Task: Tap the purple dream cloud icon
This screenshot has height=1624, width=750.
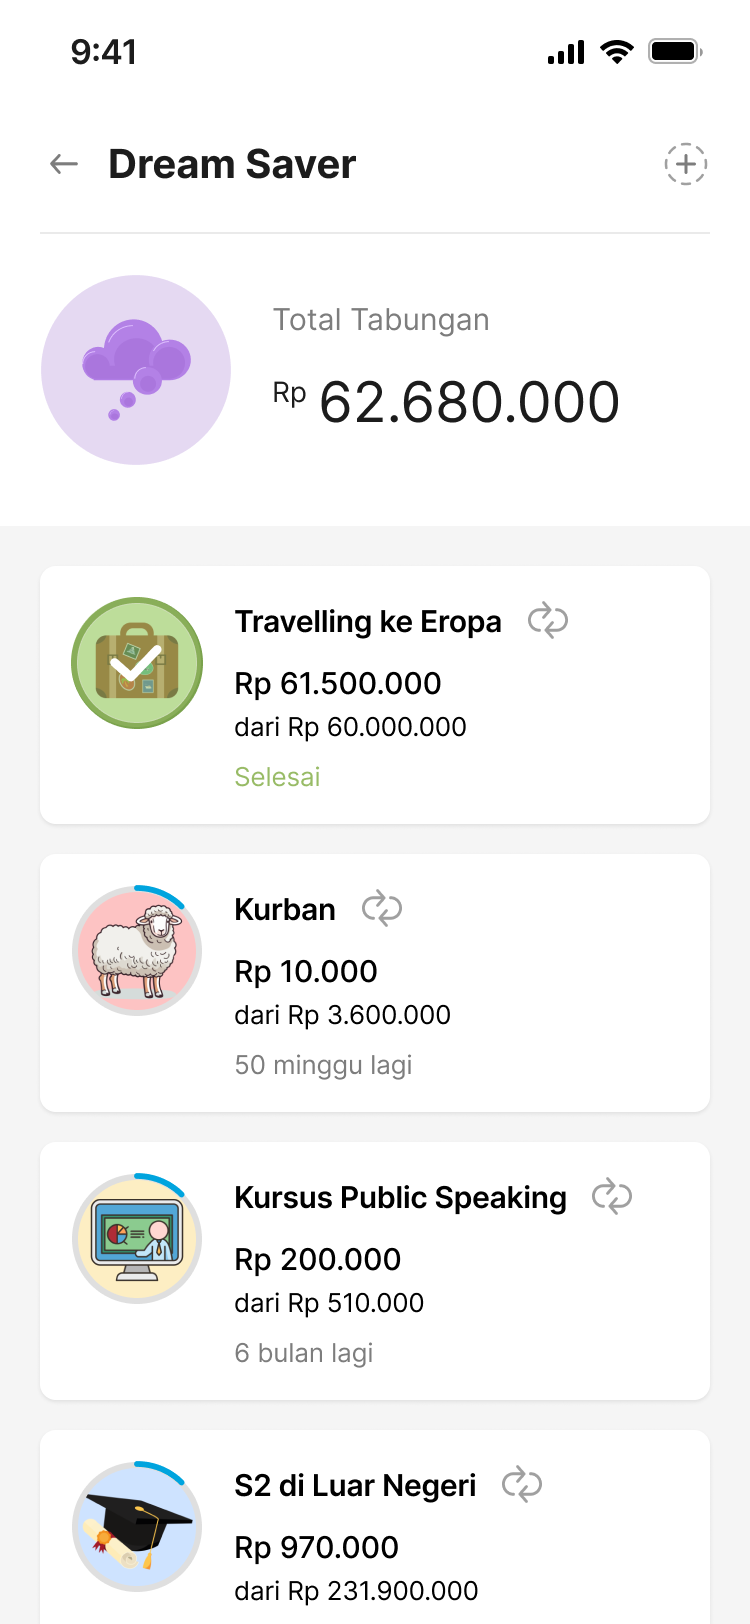Action: coord(136,370)
